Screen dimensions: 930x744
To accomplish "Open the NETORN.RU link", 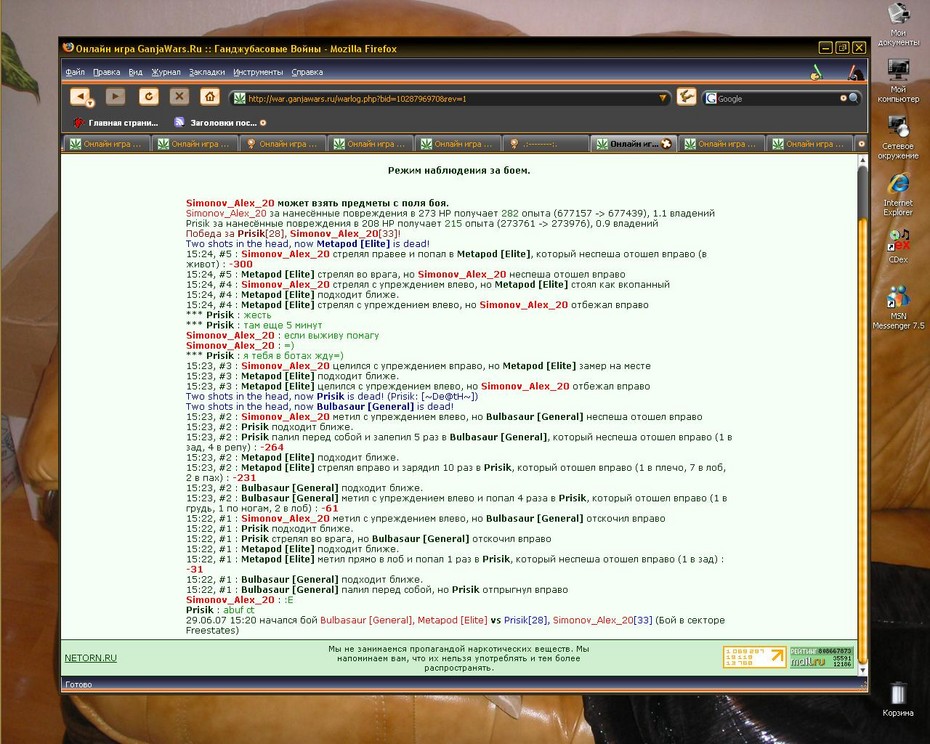I will (x=91, y=658).
